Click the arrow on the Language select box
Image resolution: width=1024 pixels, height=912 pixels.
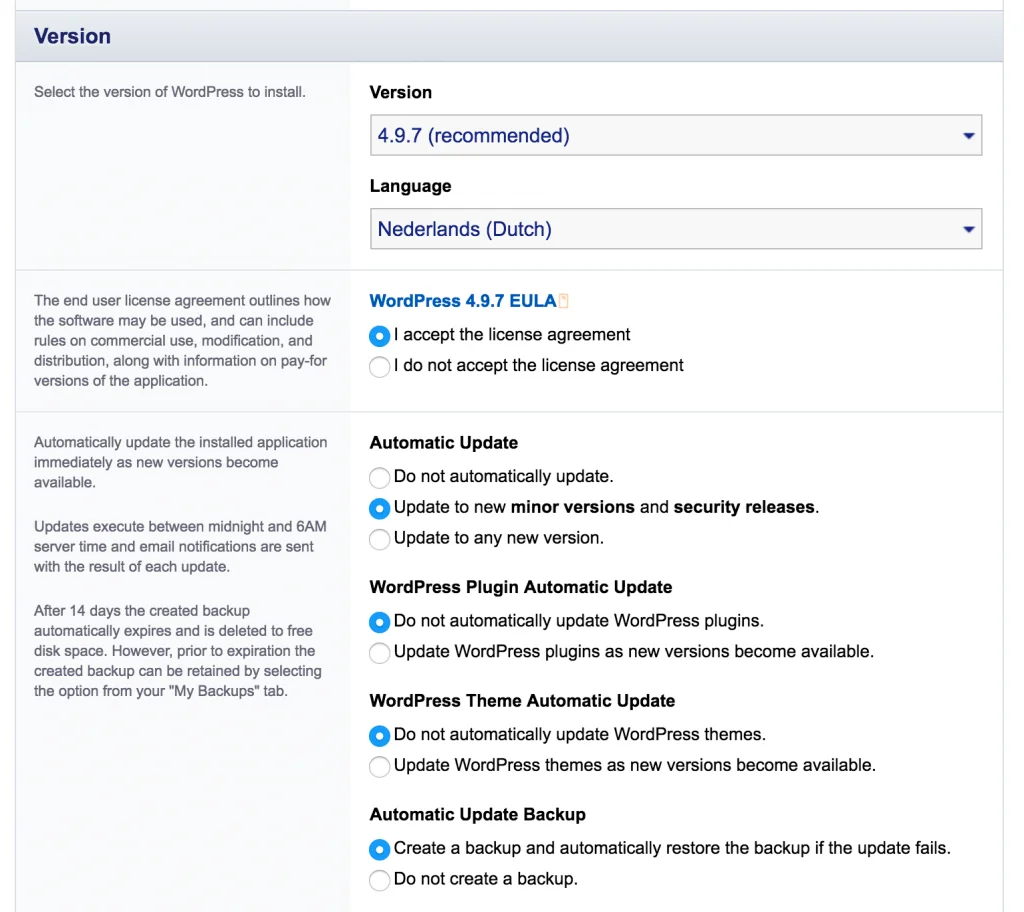click(x=967, y=229)
